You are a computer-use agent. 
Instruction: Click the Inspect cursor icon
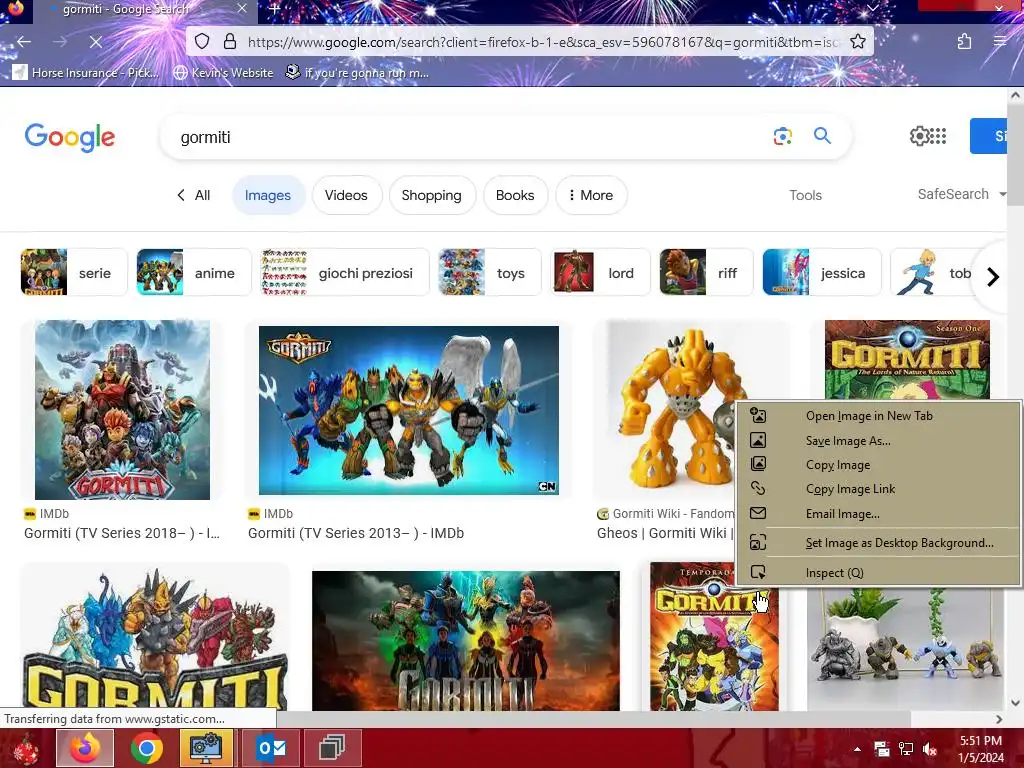(758, 572)
